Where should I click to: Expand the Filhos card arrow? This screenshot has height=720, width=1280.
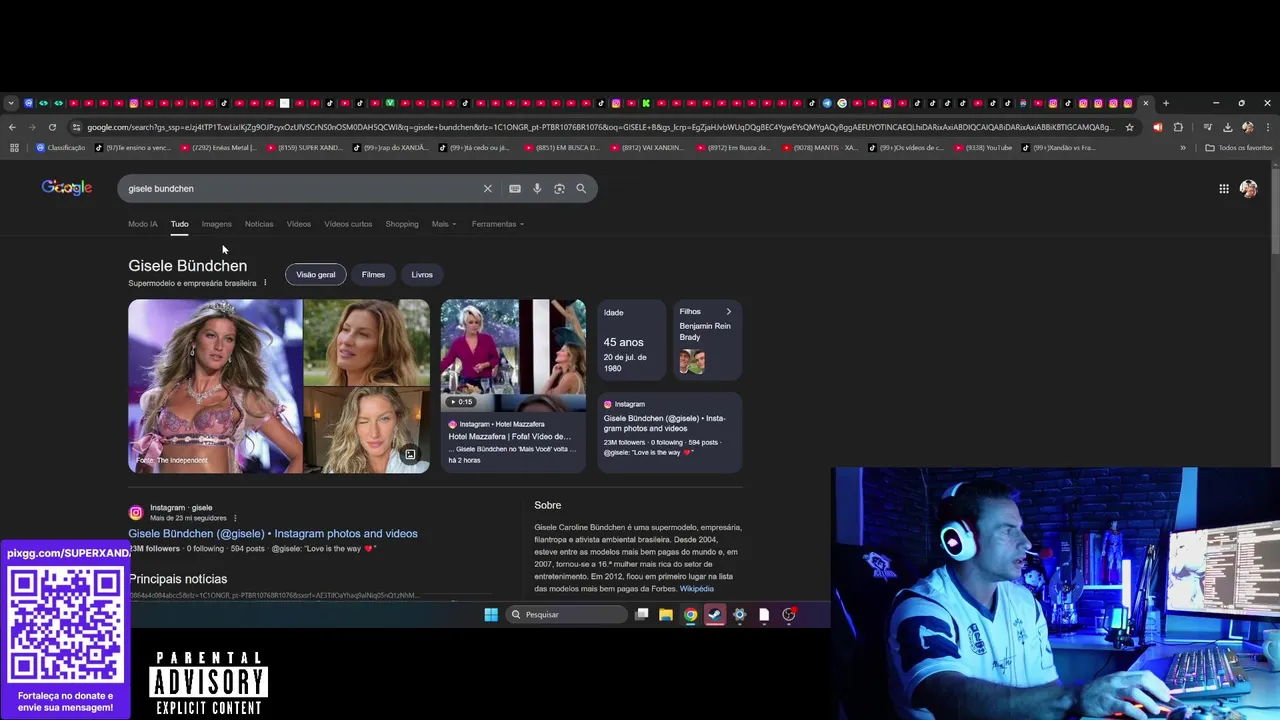tap(728, 312)
